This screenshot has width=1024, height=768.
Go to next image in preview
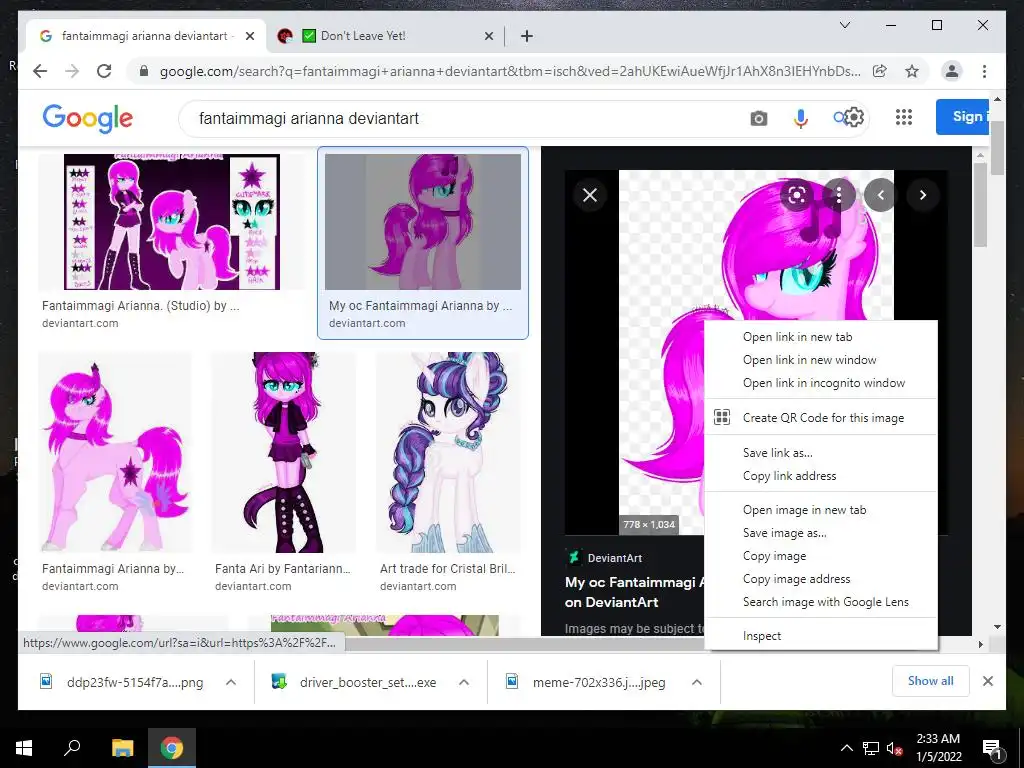pos(922,195)
